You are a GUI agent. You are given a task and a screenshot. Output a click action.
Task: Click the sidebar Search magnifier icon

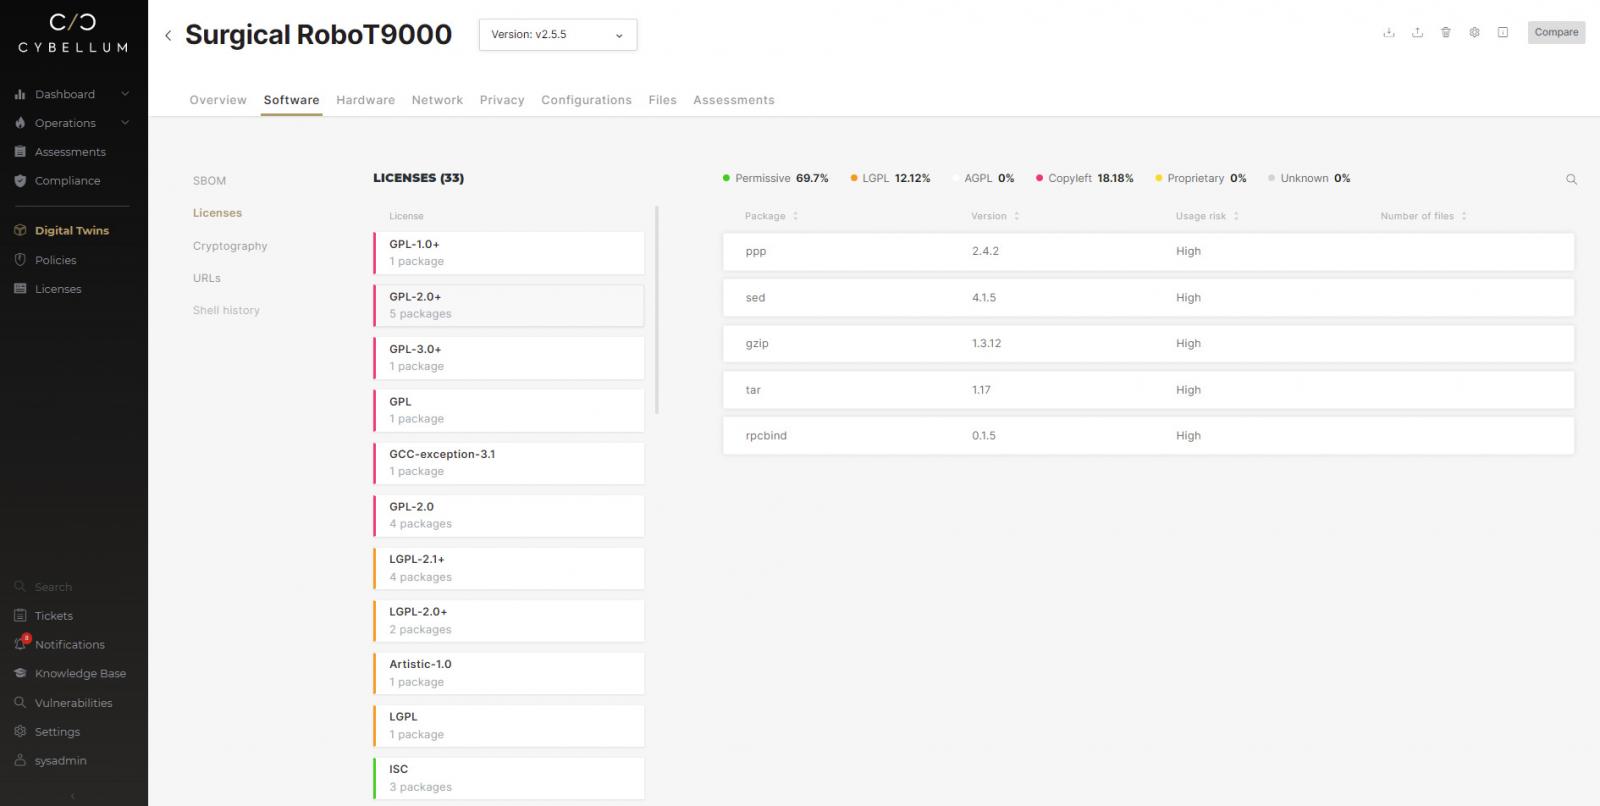[x=20, y=587]
